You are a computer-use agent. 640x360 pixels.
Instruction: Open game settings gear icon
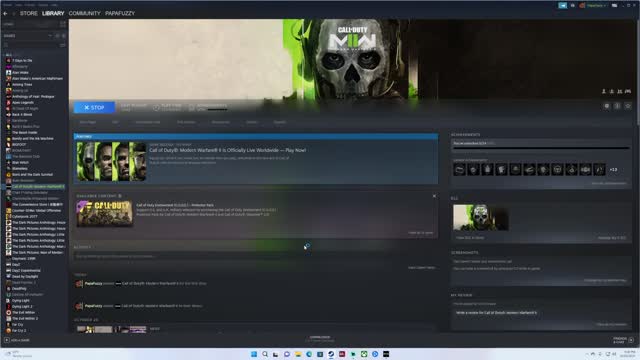[607, 106]
